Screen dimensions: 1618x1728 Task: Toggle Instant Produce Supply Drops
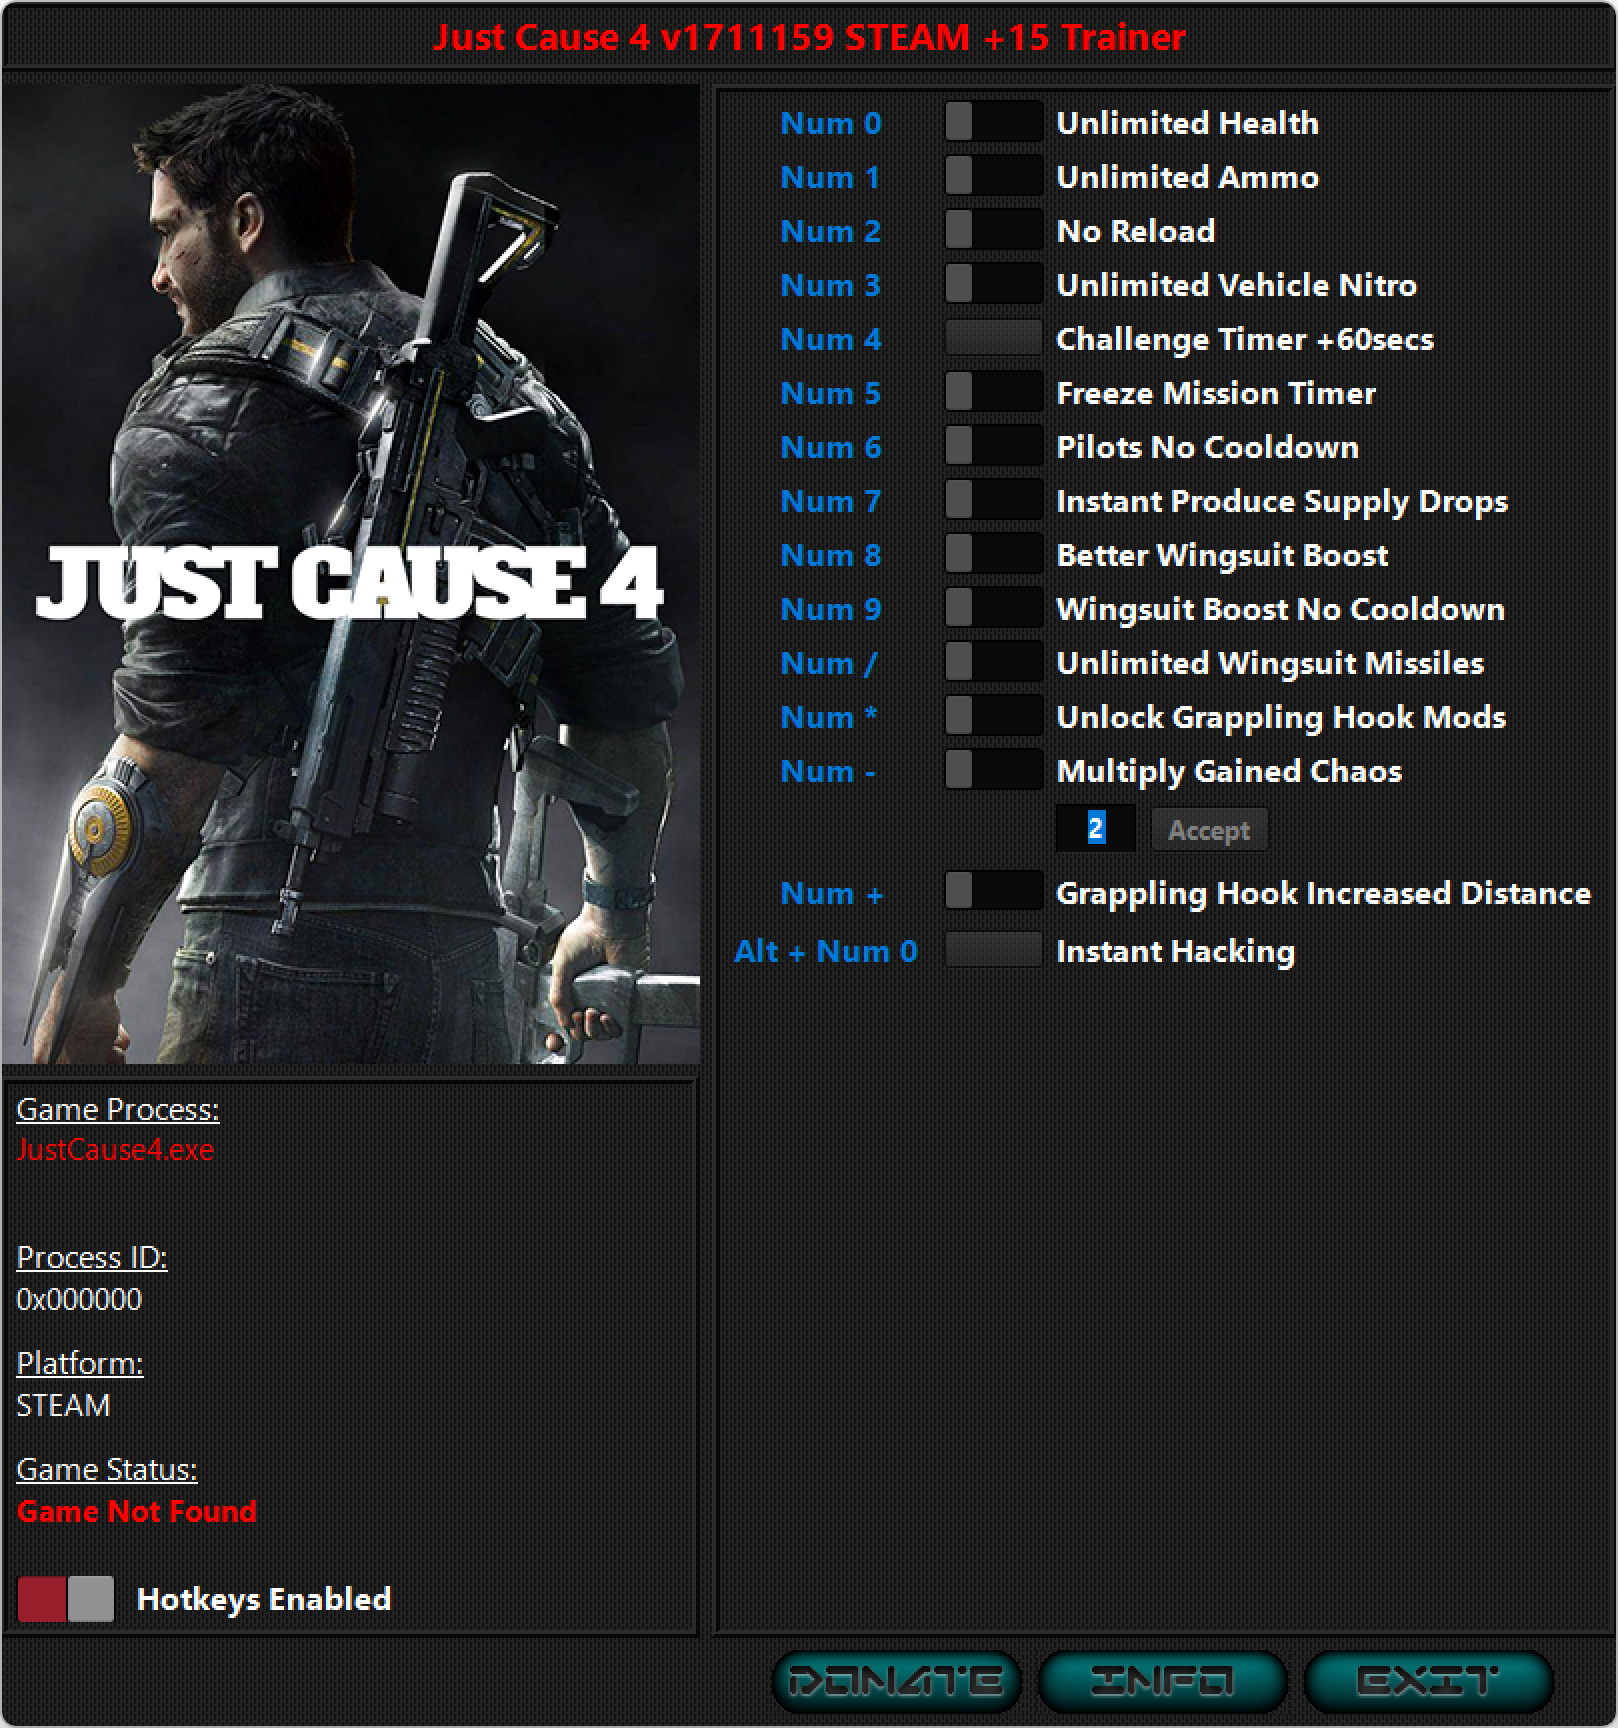[994, 501]
